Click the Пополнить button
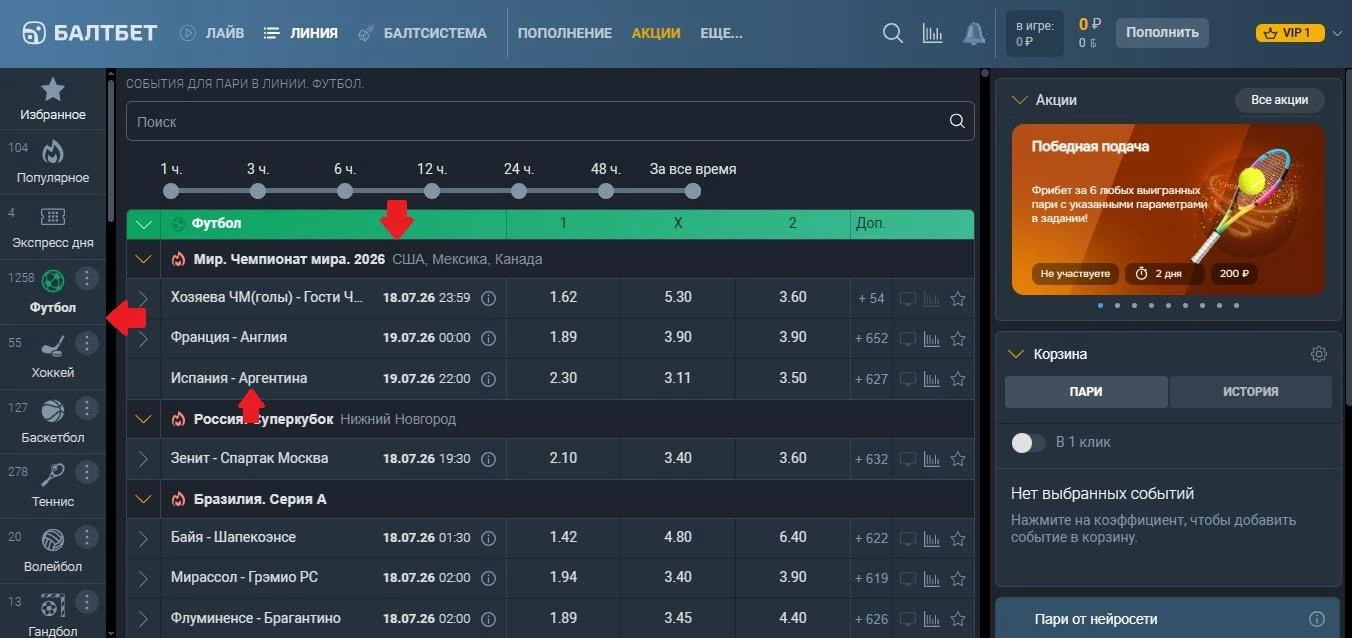The height and width of the screenshot is (638, 1352). tap(1162, 33)
